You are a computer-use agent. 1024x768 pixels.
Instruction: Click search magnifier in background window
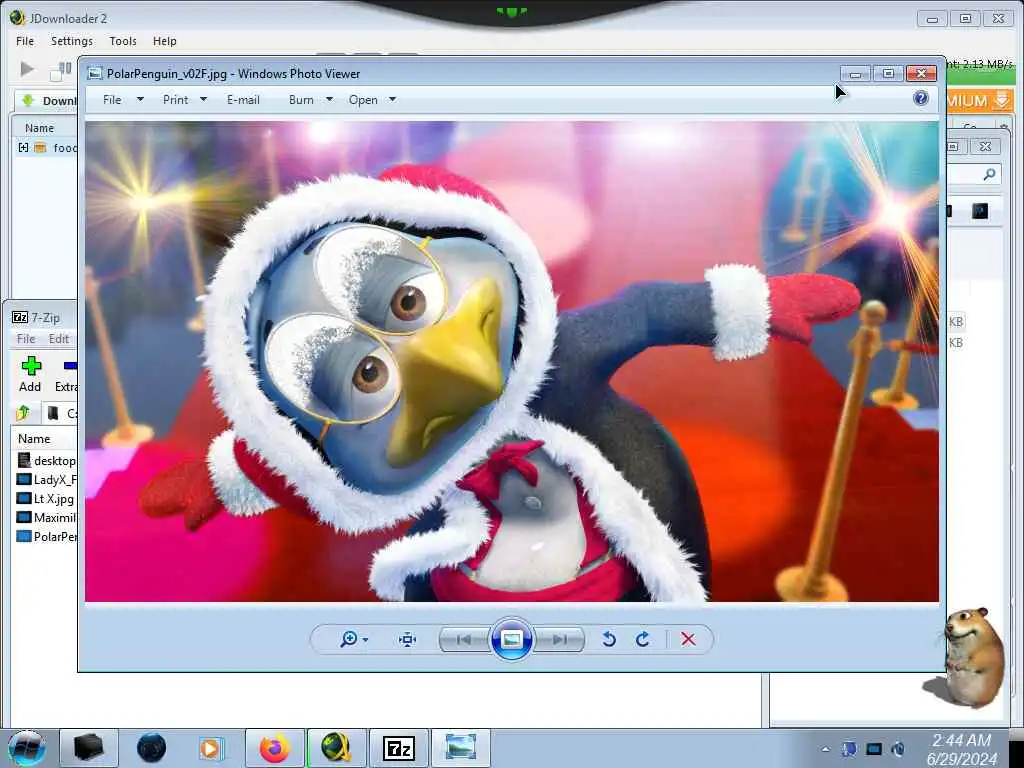pyautogui.click(x=989, y=174)
